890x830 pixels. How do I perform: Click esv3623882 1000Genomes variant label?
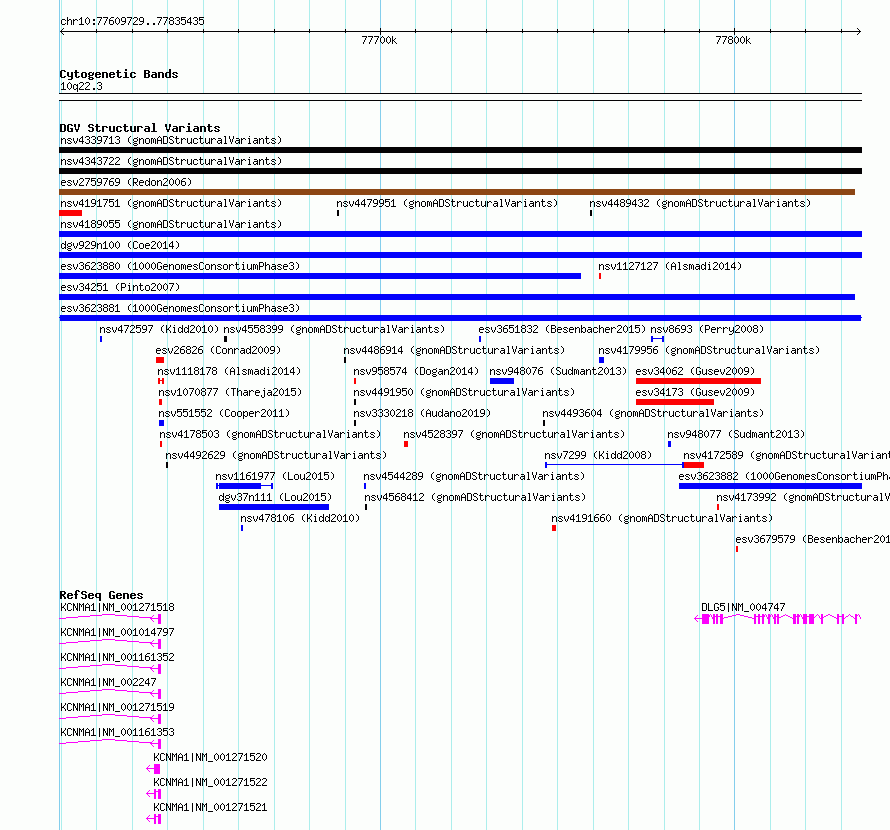point(784,476)
